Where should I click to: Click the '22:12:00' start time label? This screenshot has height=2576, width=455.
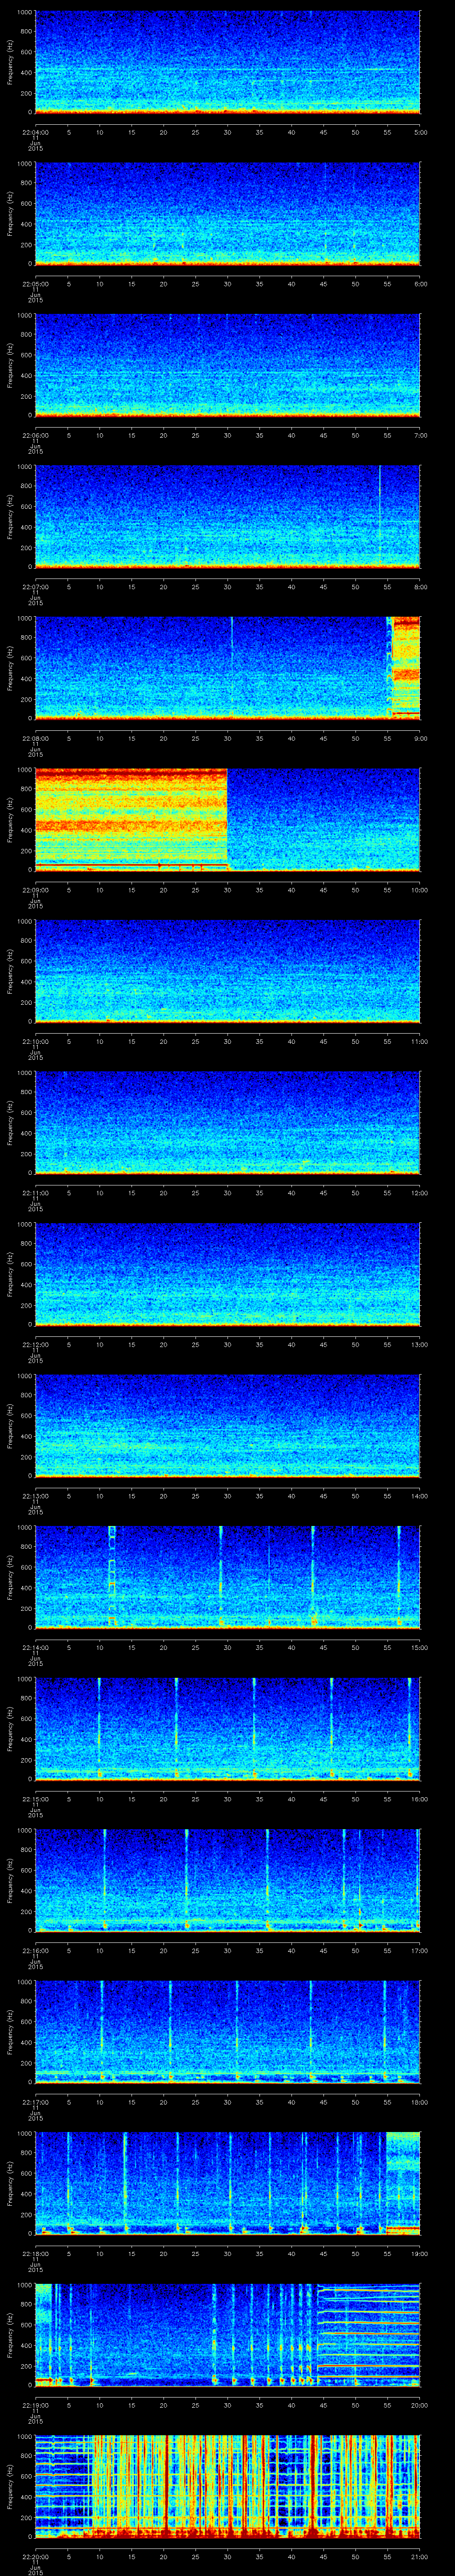pos(35,1344)
